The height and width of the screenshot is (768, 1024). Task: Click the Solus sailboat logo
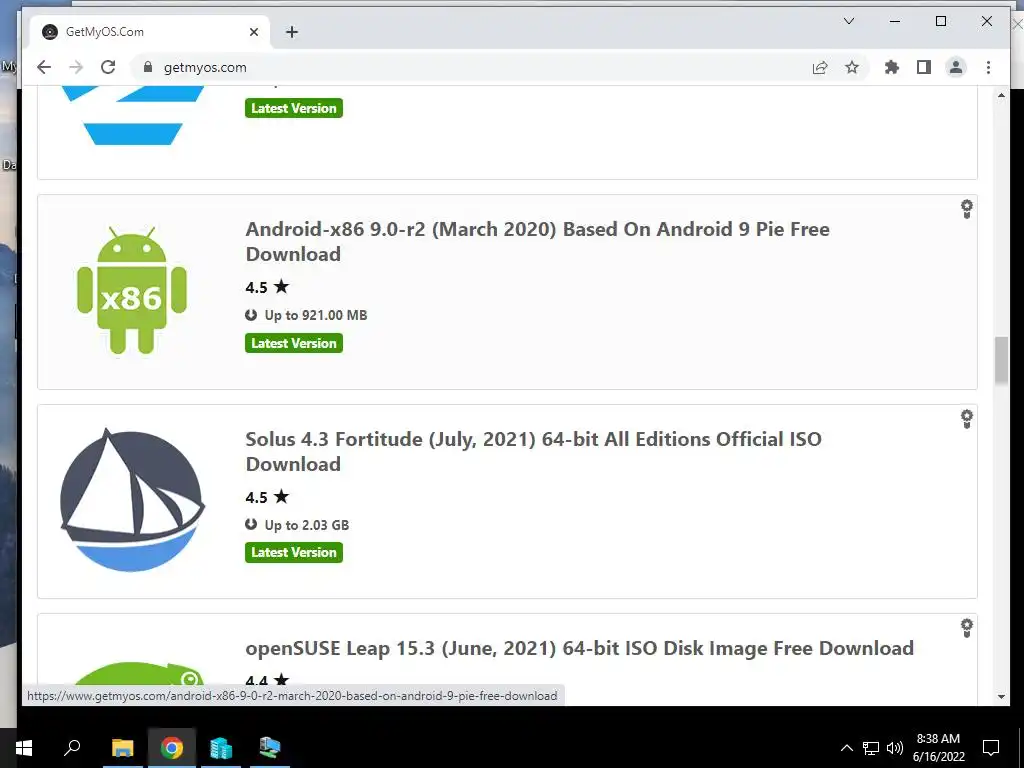(x=132, y=500)
